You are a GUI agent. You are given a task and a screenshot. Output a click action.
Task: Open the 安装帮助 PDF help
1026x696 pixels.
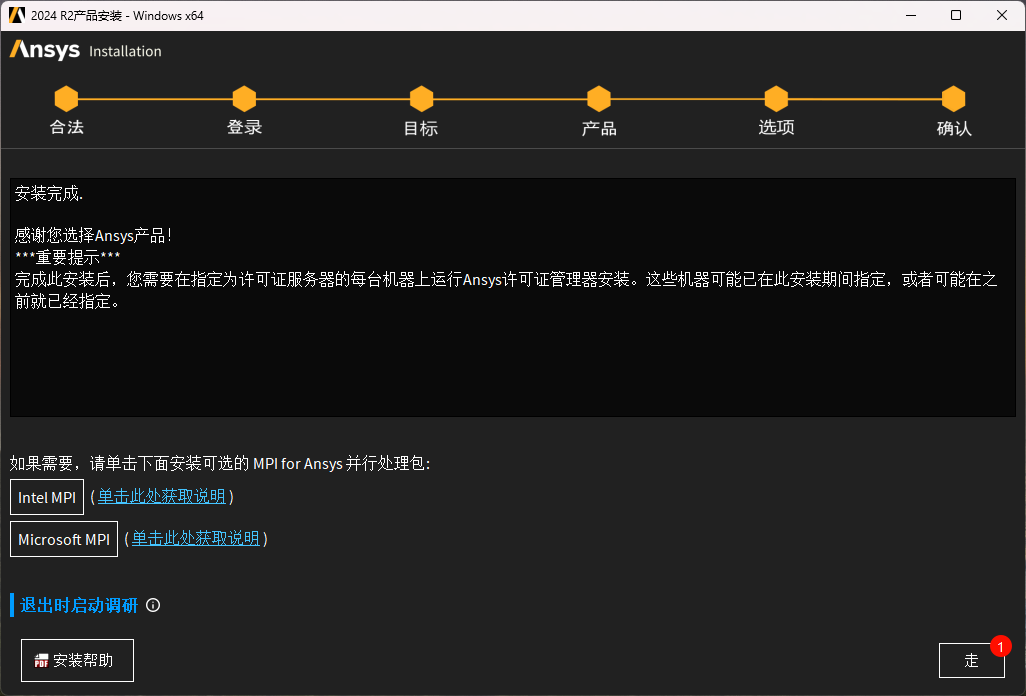77,660
